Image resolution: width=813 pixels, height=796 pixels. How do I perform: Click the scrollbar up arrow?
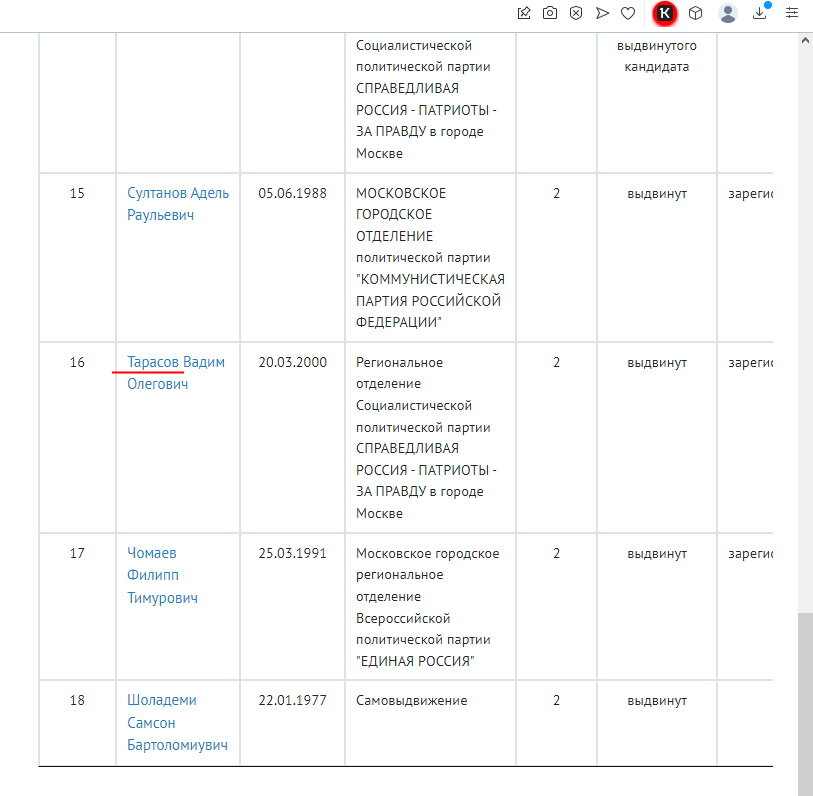click(805, 40)
